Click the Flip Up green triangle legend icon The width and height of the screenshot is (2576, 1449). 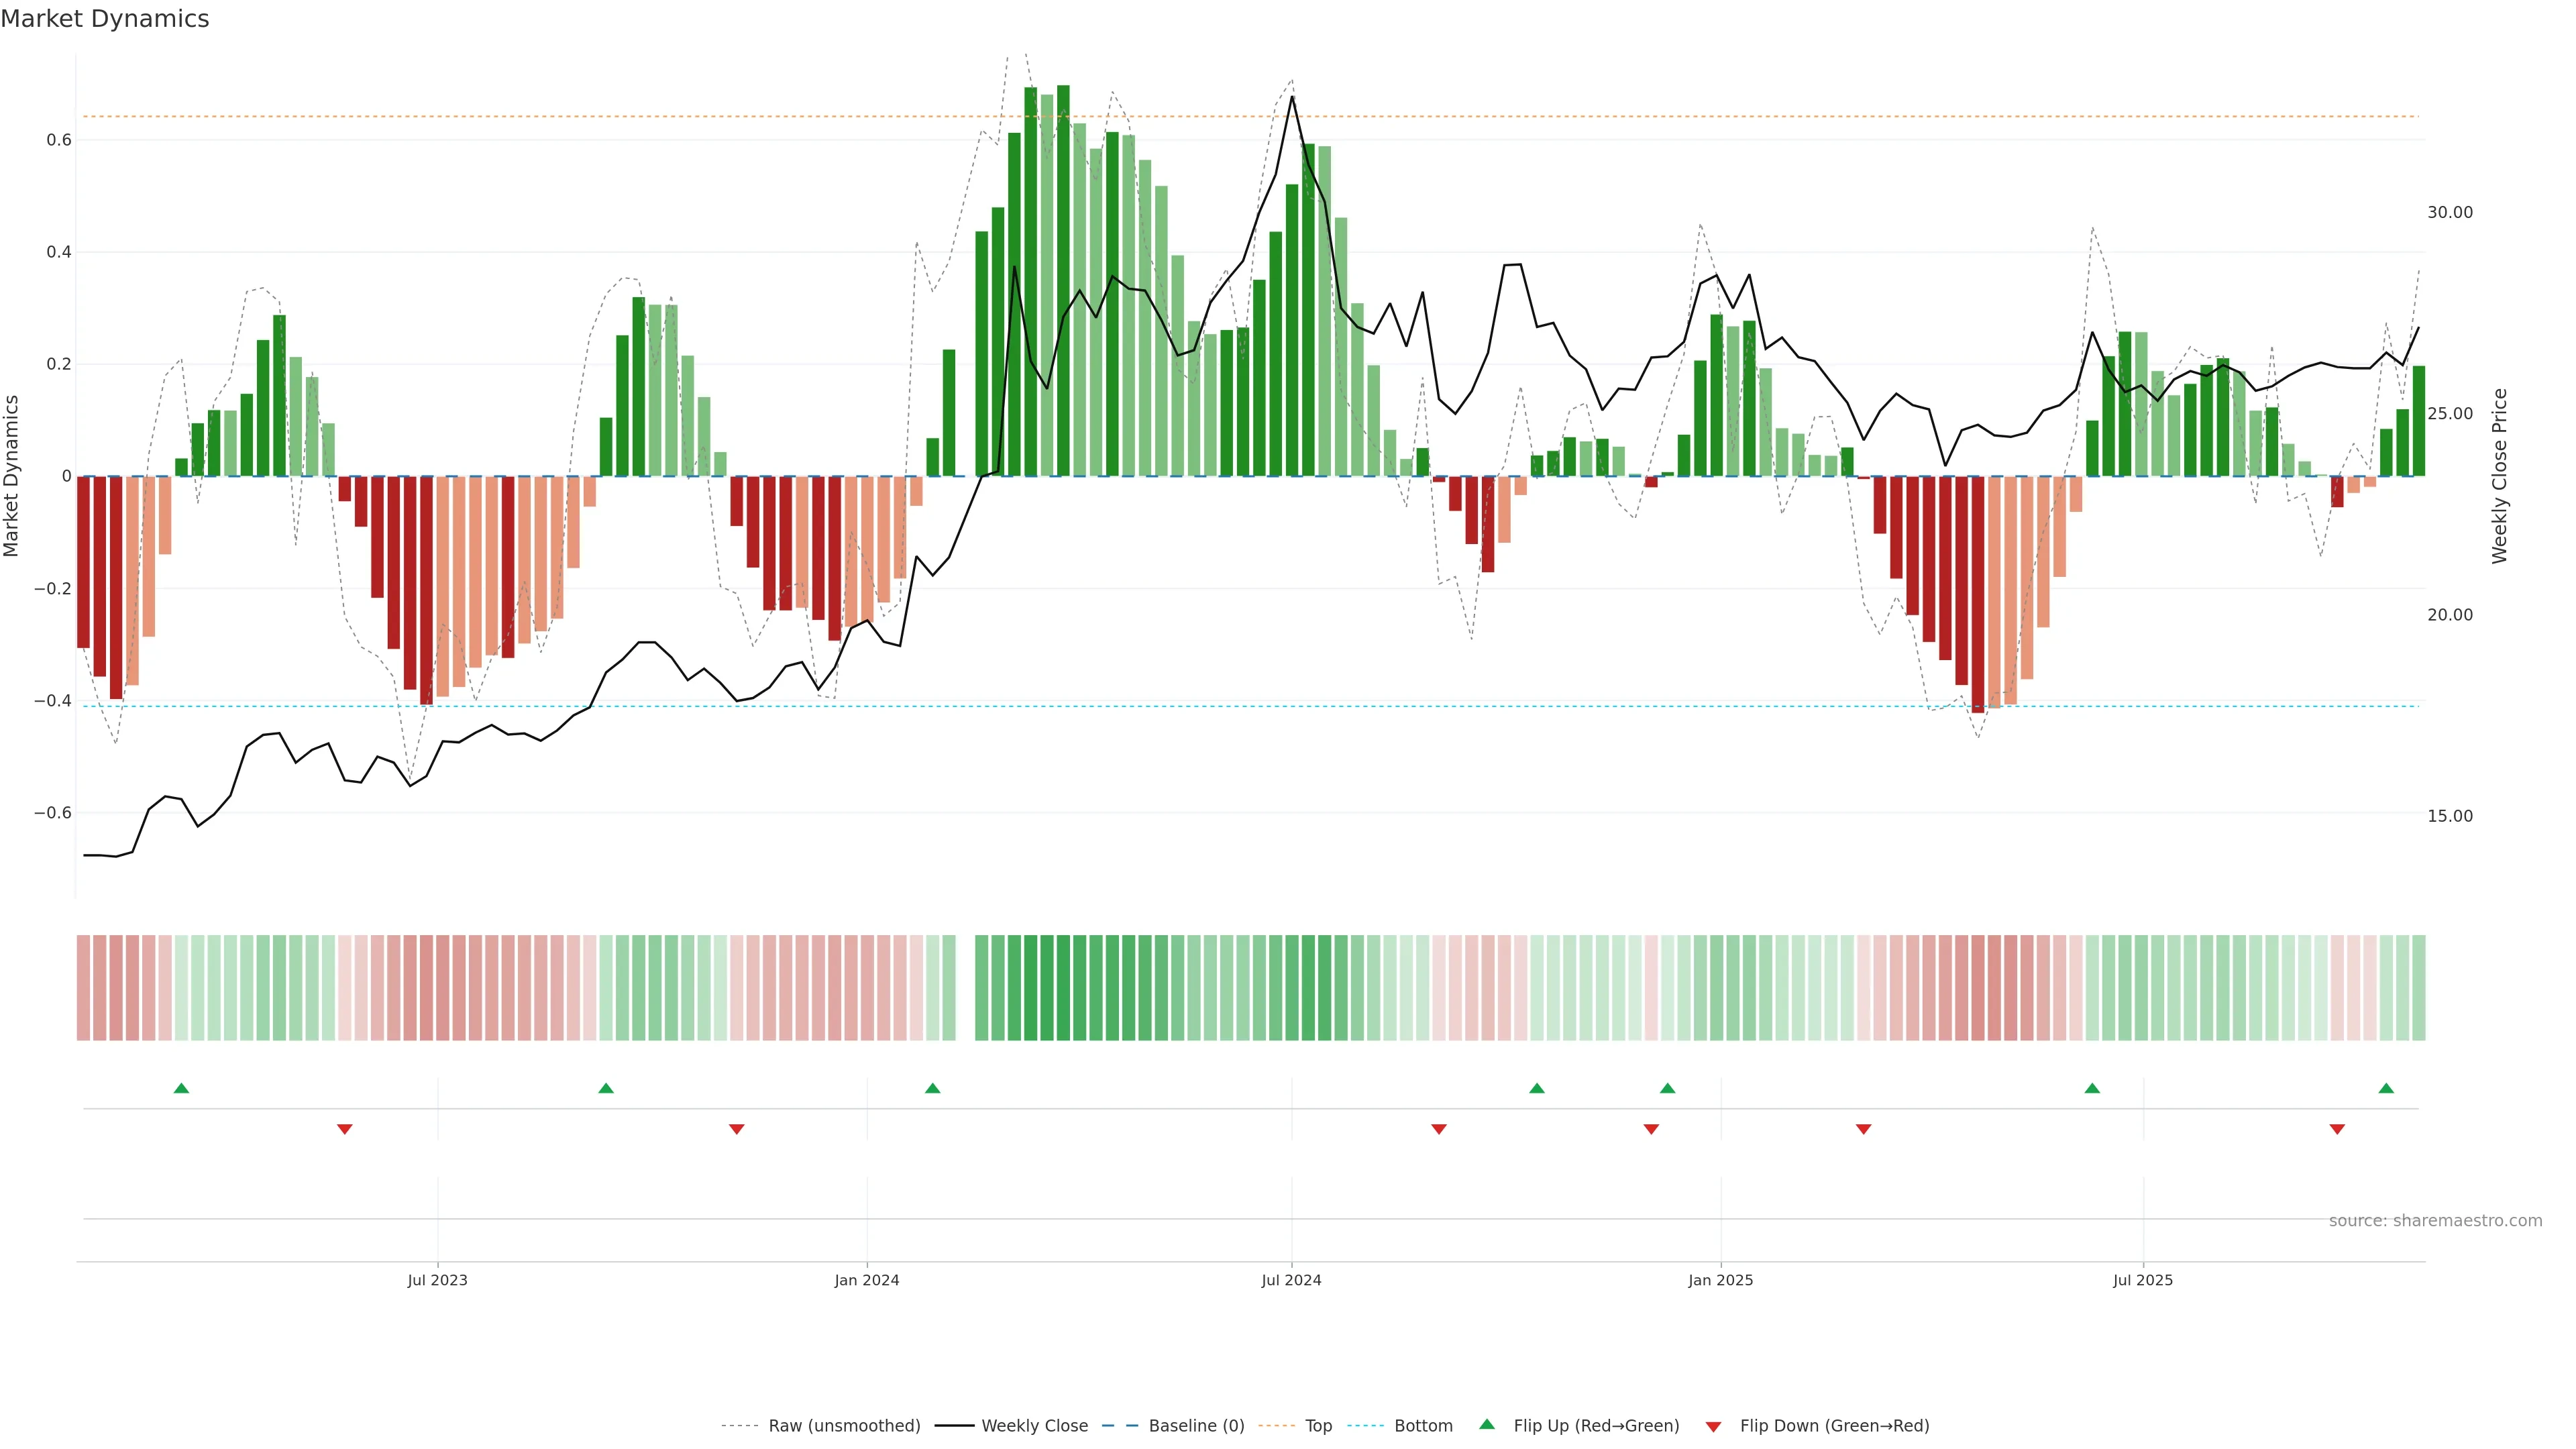click(1487, 1424)
